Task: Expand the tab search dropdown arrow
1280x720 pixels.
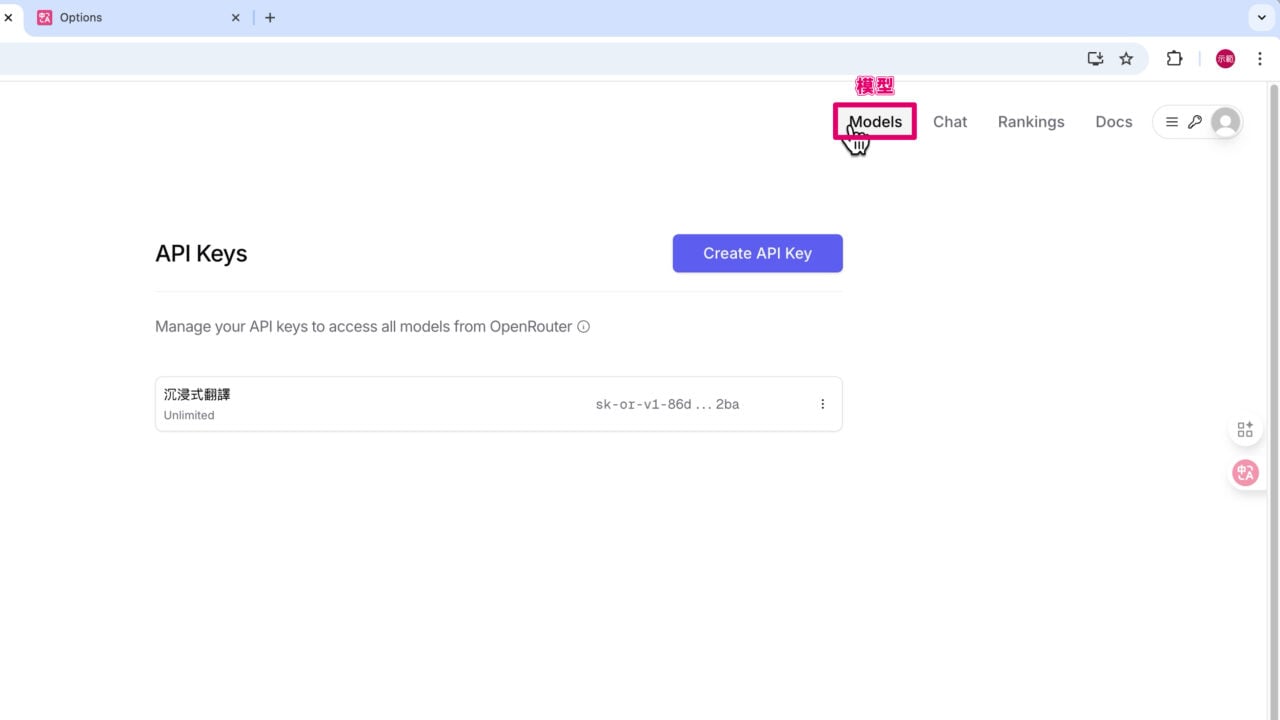Action: [x=1260, y=18]
